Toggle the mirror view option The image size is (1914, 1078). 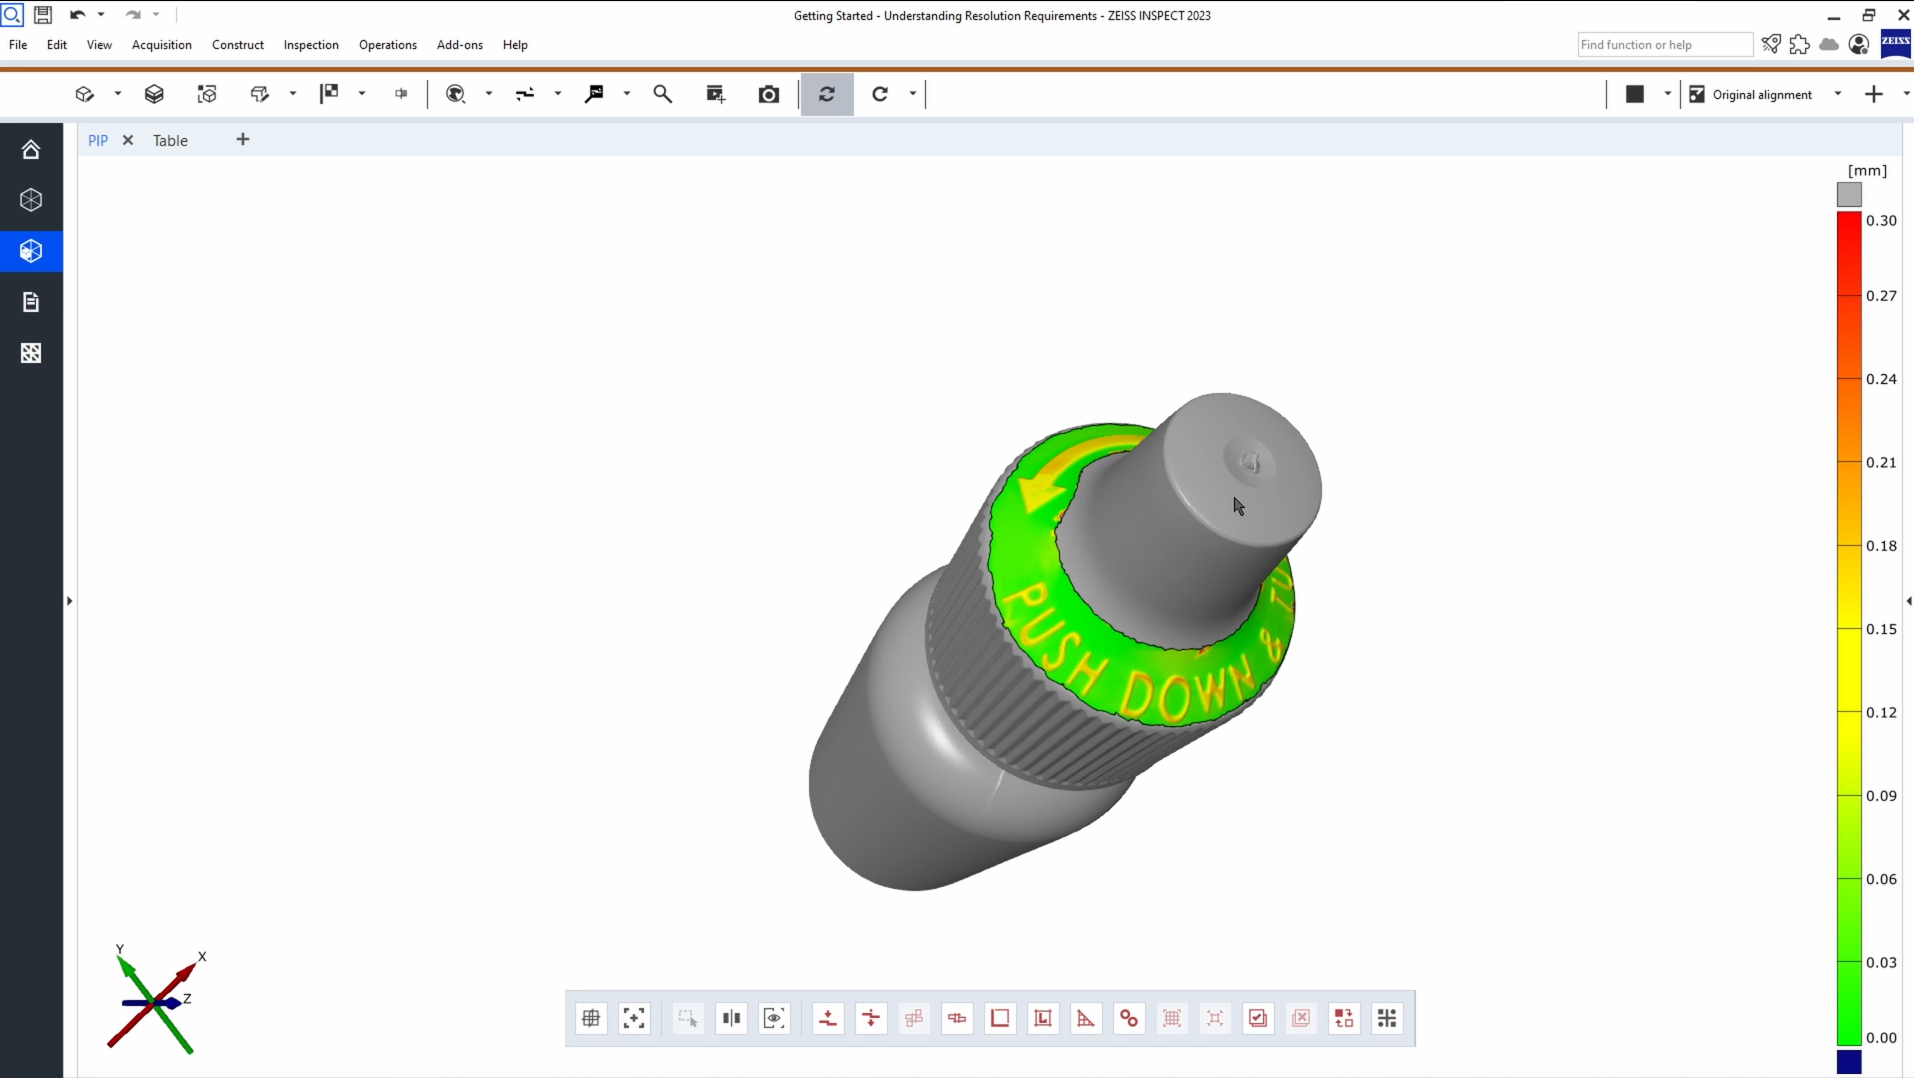(731, 1018)
